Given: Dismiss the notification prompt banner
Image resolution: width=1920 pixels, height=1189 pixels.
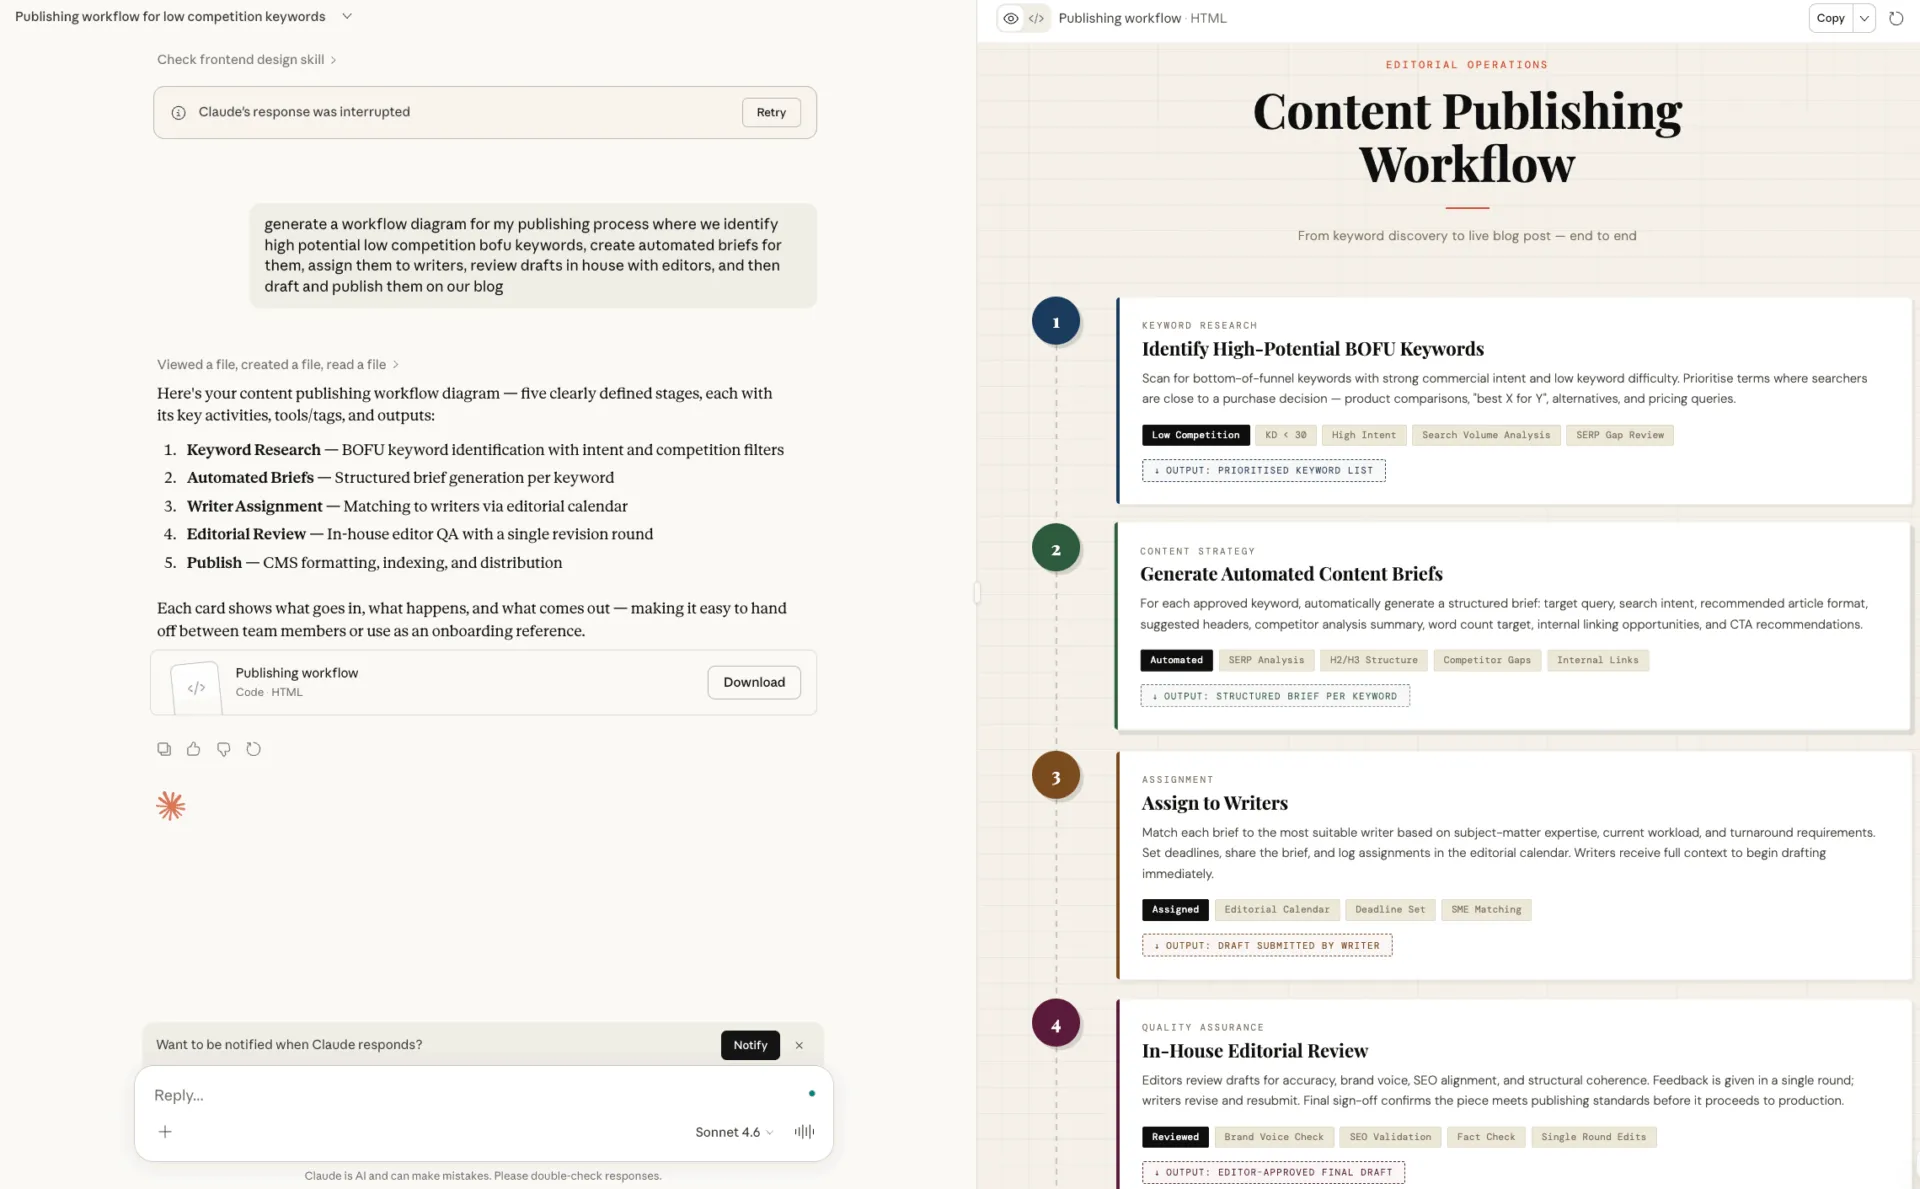Looking at the screenshot, I should coord(799,1045).
